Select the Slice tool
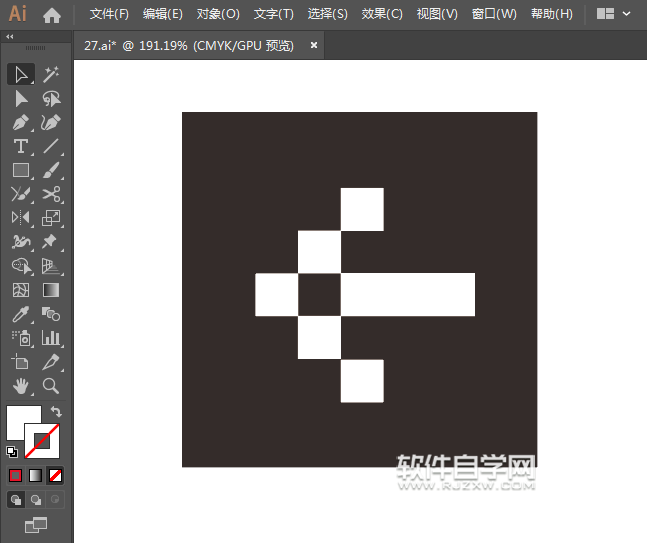 click(x=51, y=362)
